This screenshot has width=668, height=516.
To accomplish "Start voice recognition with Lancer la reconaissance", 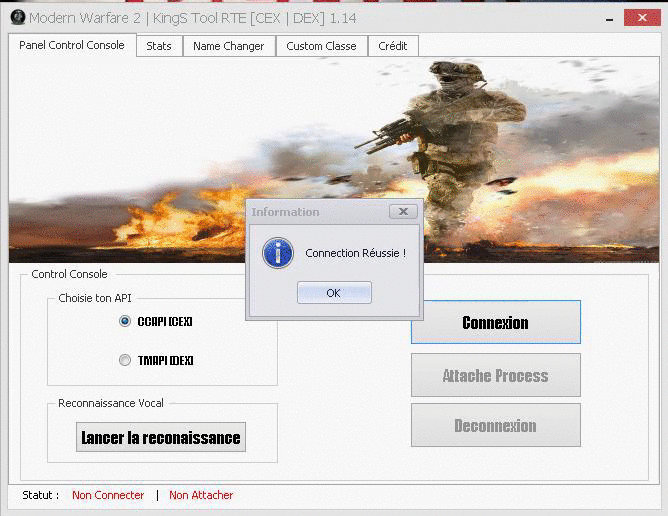I will point(161,437).
